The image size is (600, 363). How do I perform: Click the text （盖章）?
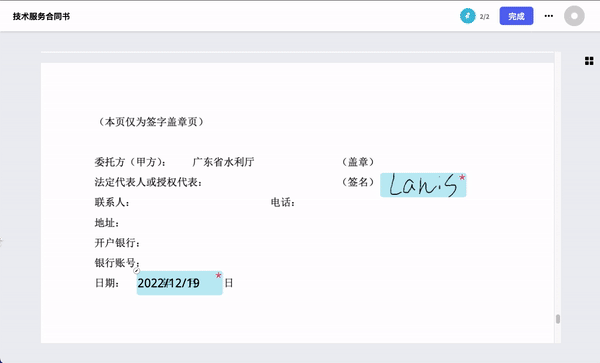point(358,162)
